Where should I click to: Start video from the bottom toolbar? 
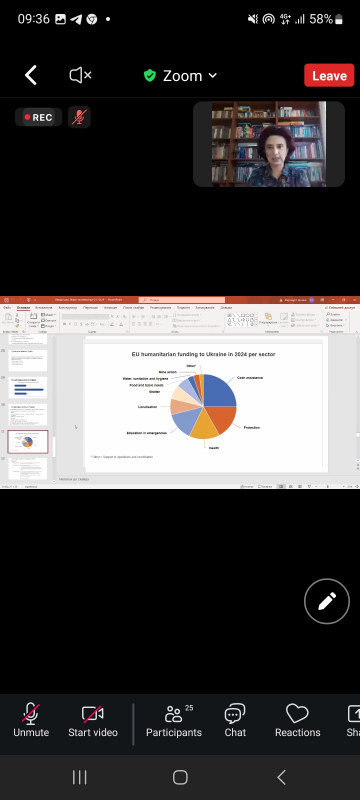coord(93,720)
